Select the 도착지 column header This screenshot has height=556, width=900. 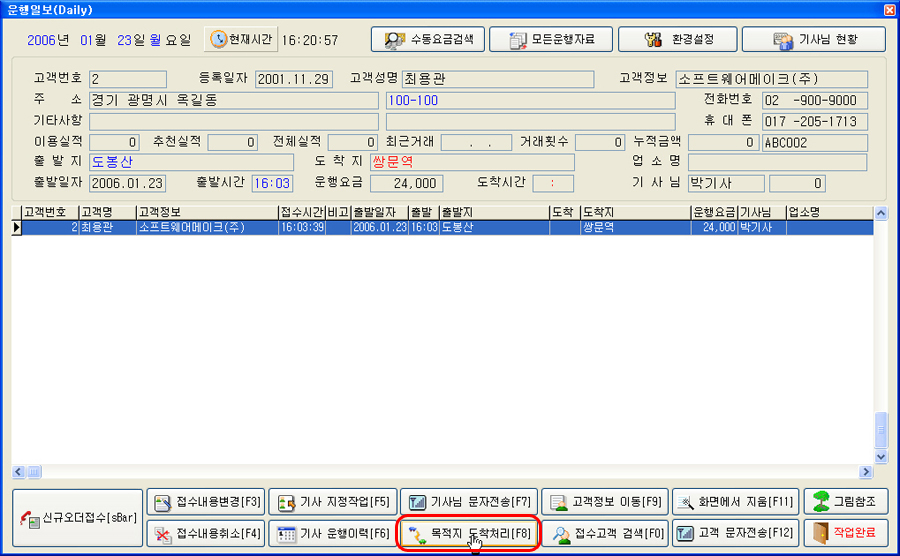pyautogui.click(x=635, y=212)
